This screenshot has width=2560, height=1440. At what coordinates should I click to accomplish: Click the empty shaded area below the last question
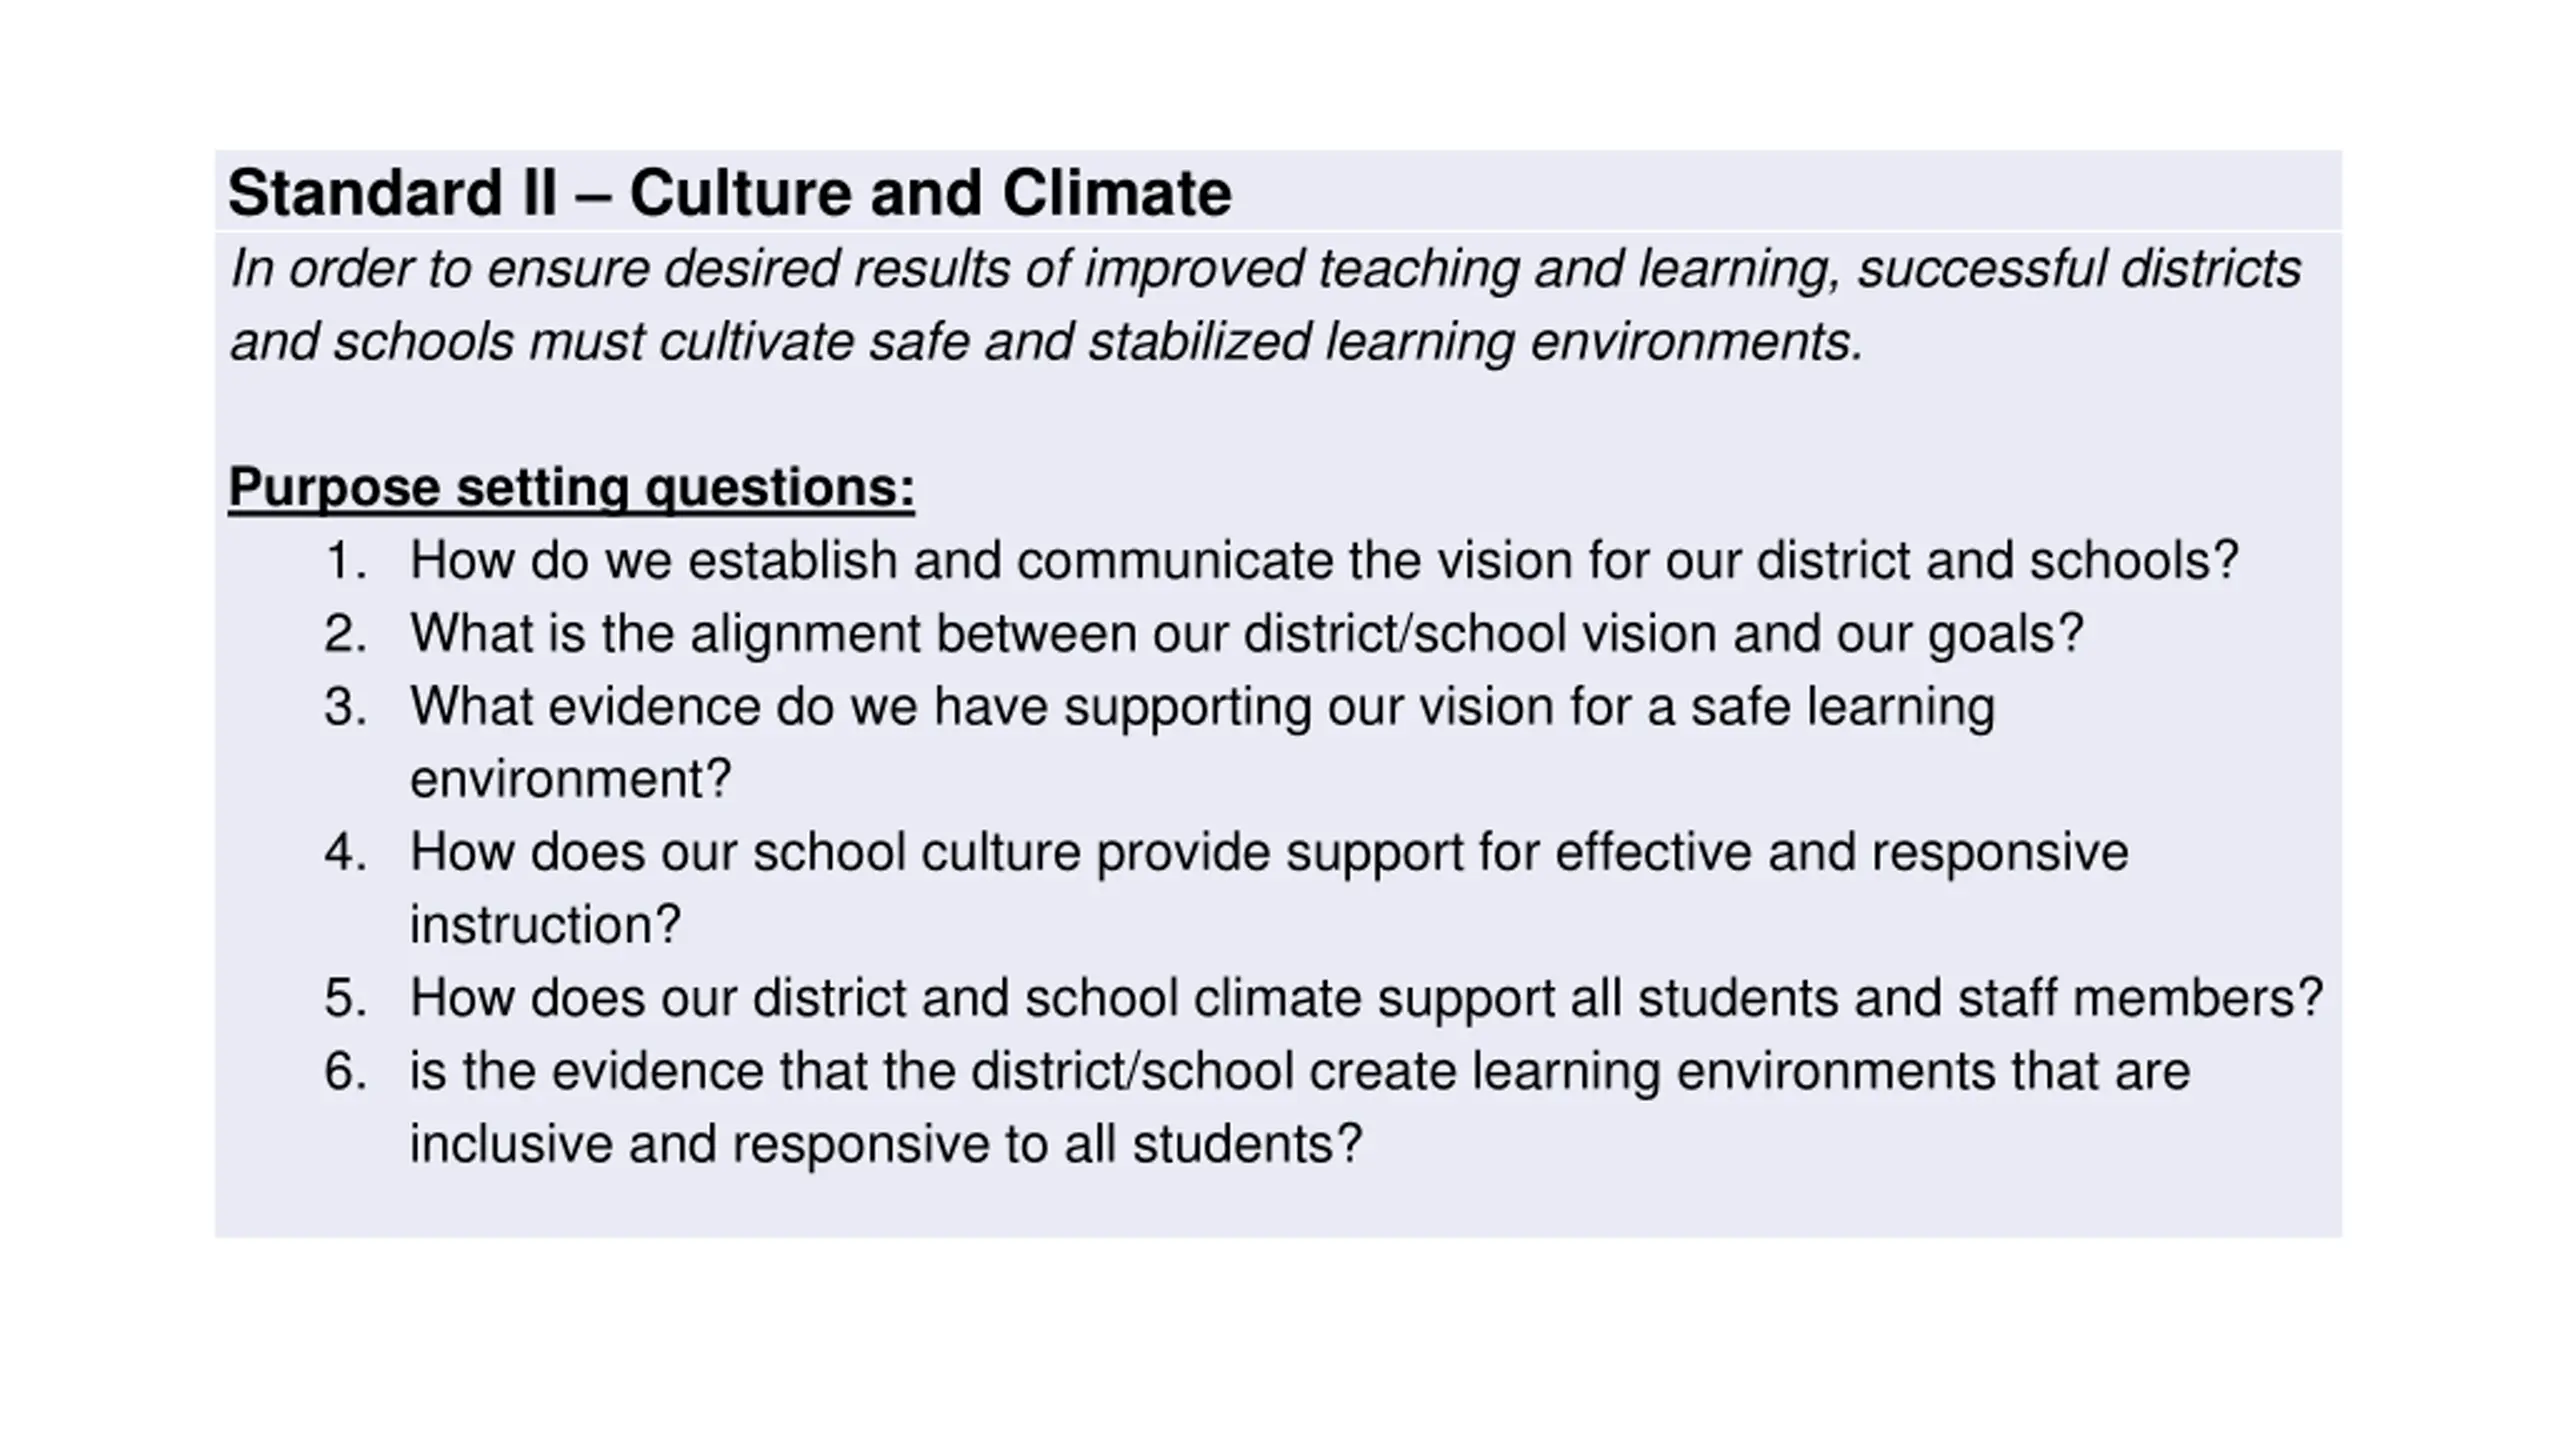[x=1278, y=1203]
